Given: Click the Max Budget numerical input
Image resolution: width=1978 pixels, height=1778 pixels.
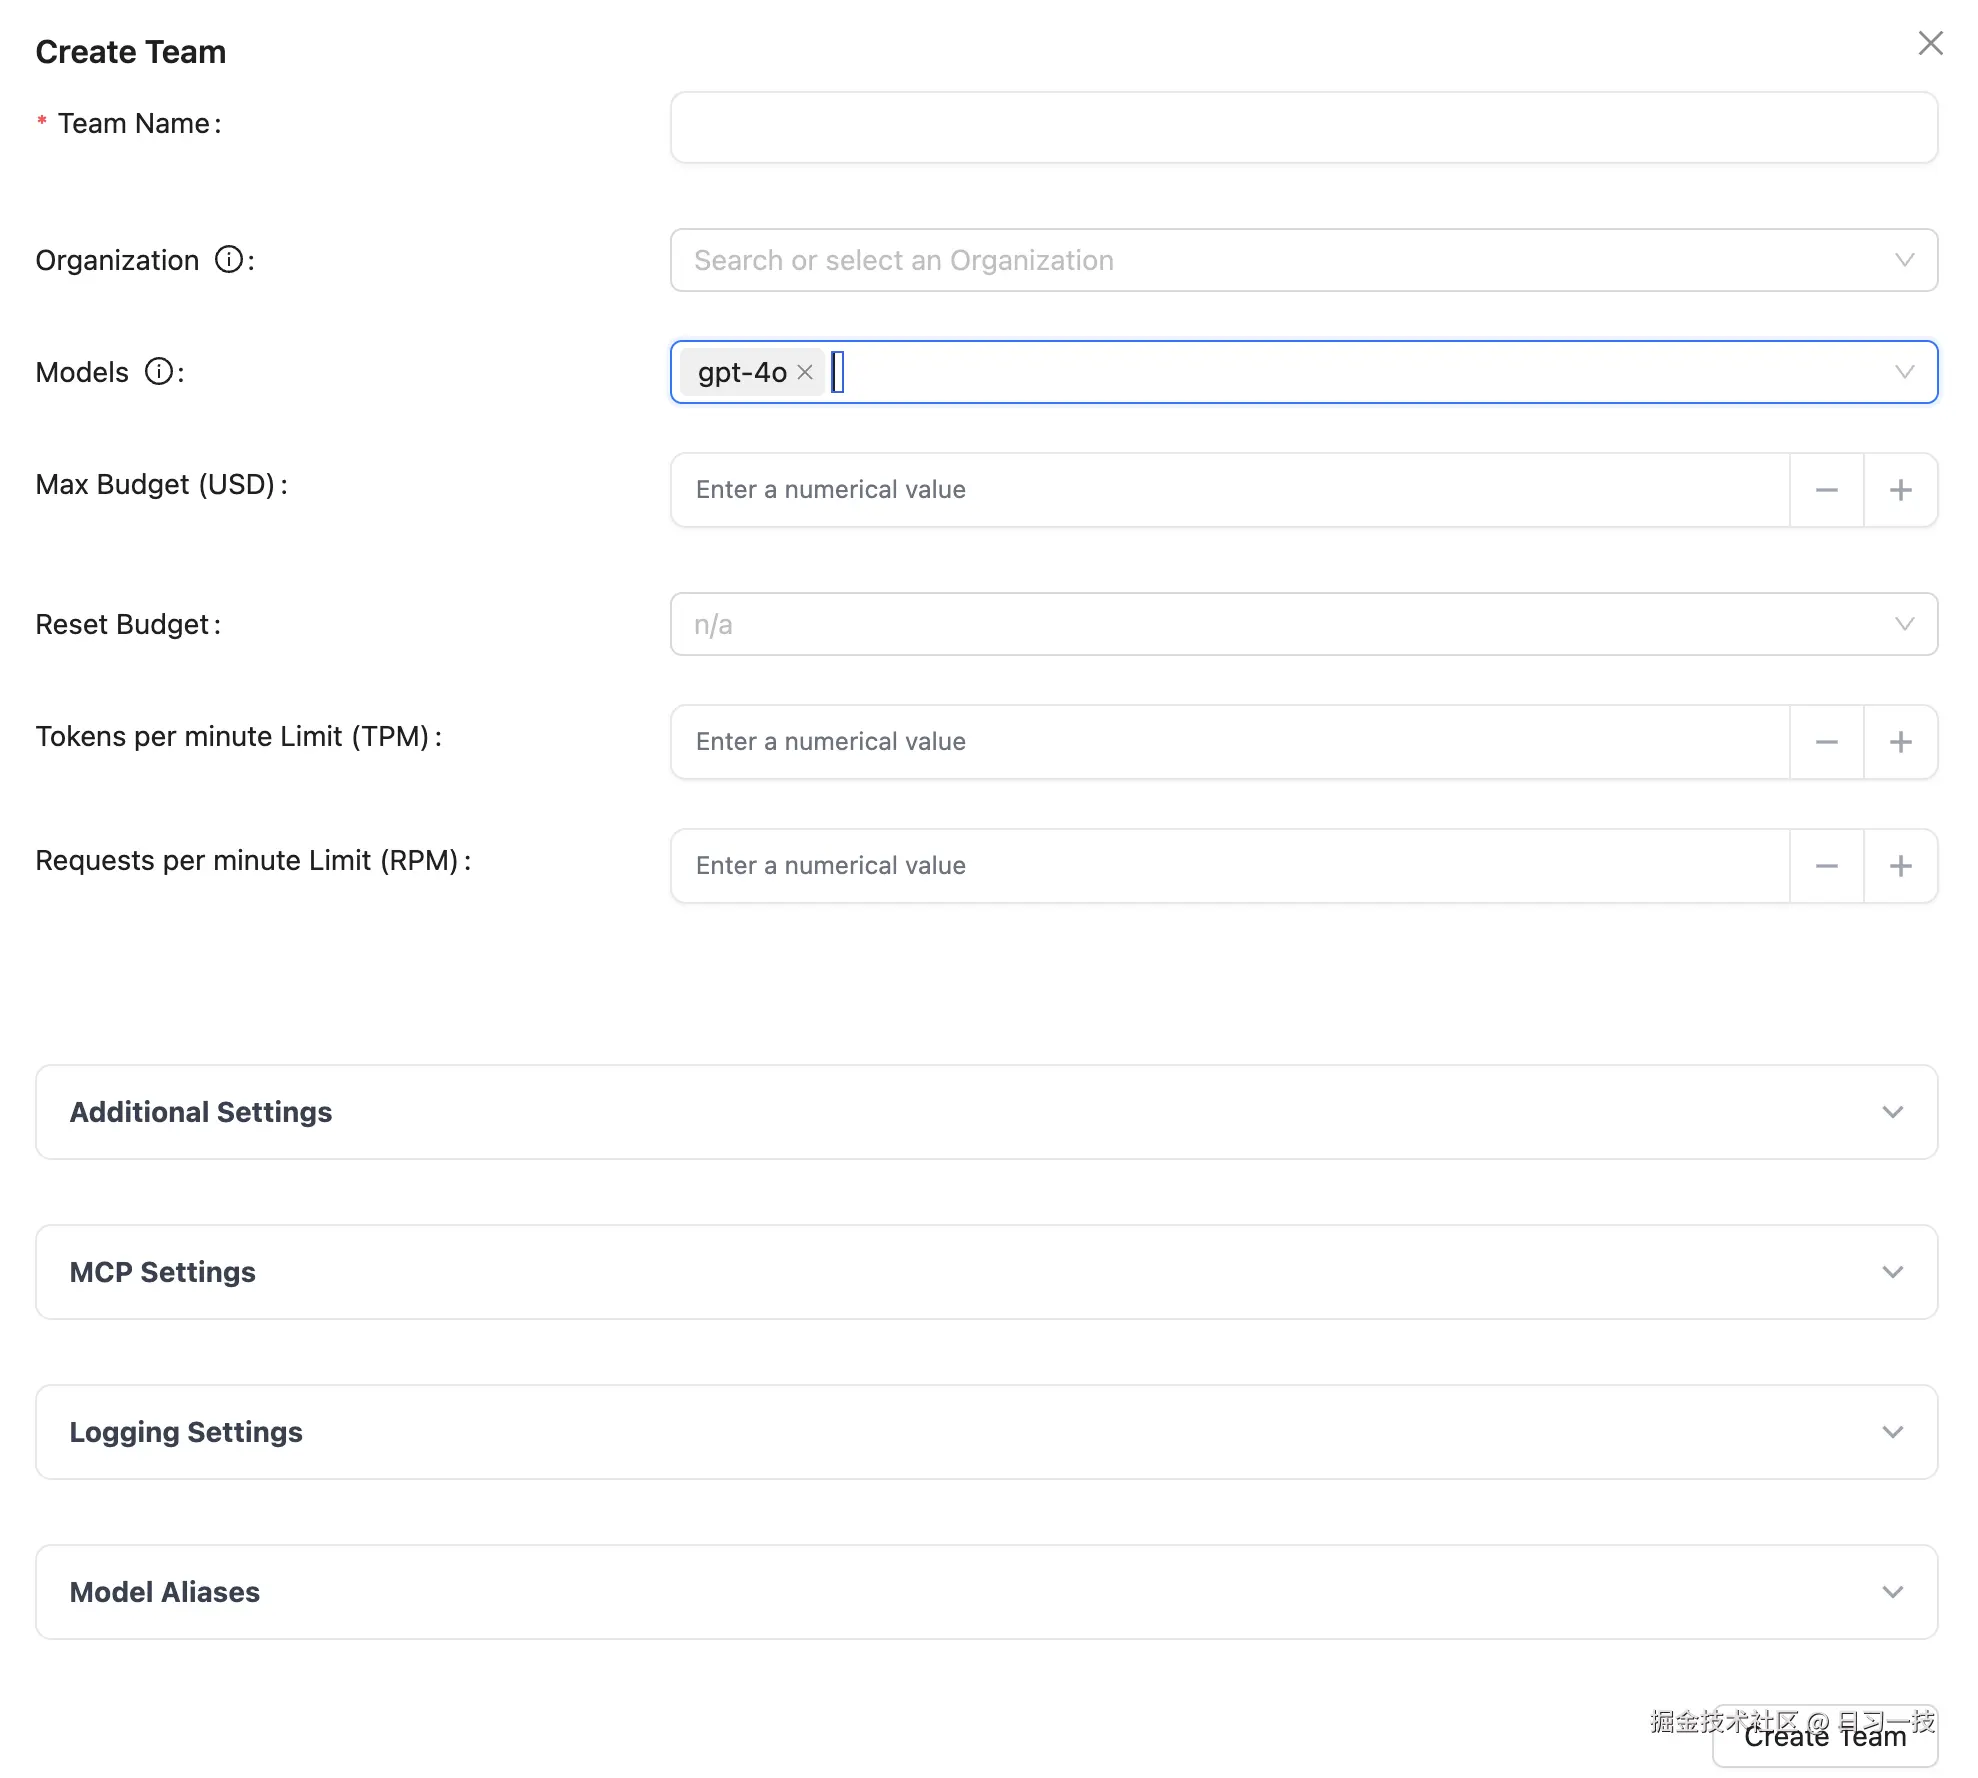Looking at the screenshot, I should pyautogui.click(x=1230, y=490).
